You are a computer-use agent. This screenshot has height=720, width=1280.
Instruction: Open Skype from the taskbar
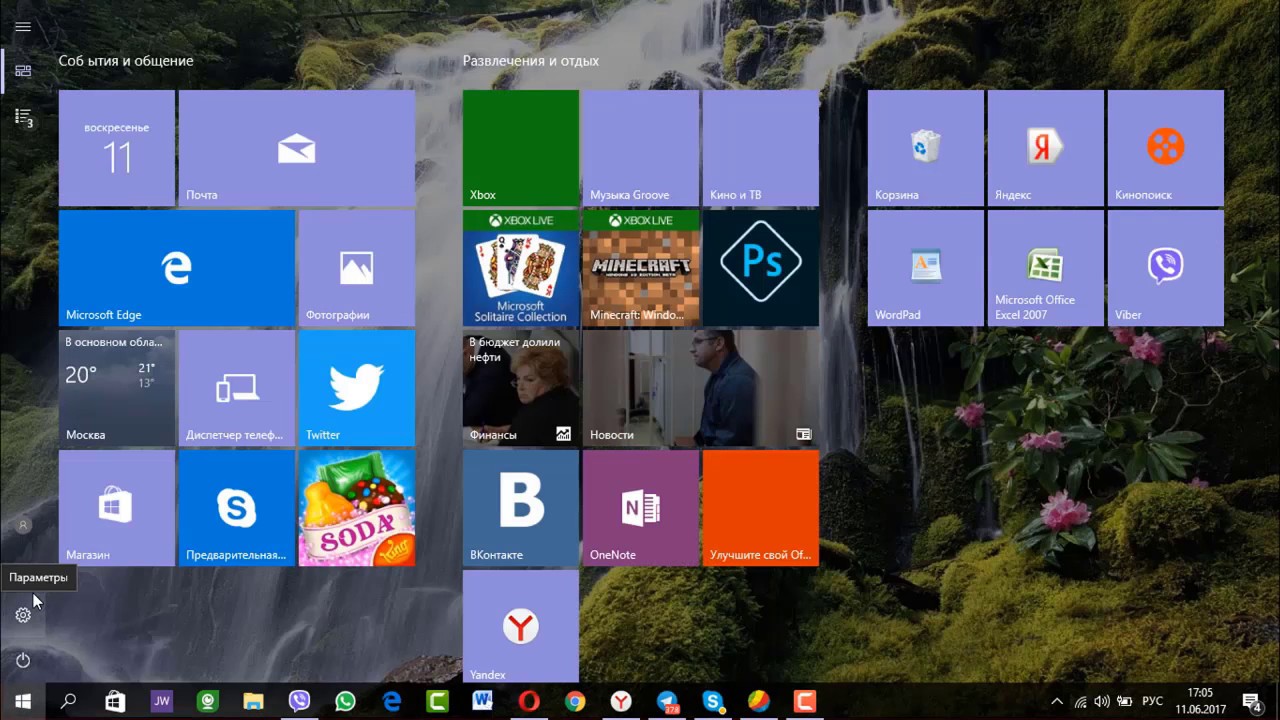coord(713,702)
